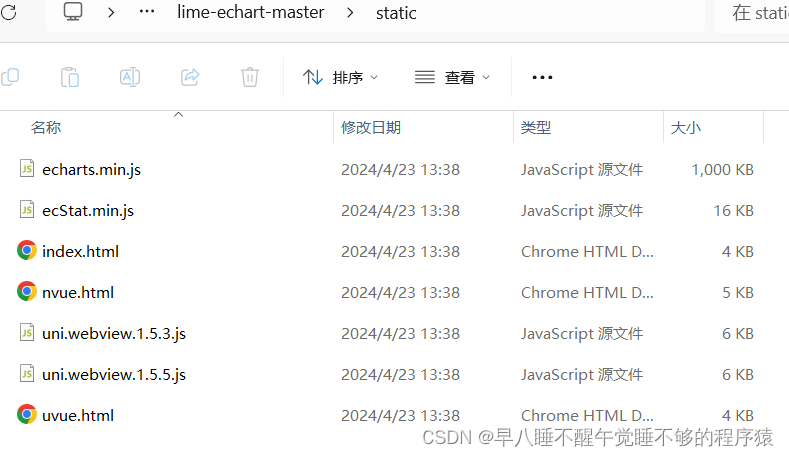
Task: Click the 大小 size column header
Action: click(686, 127)
